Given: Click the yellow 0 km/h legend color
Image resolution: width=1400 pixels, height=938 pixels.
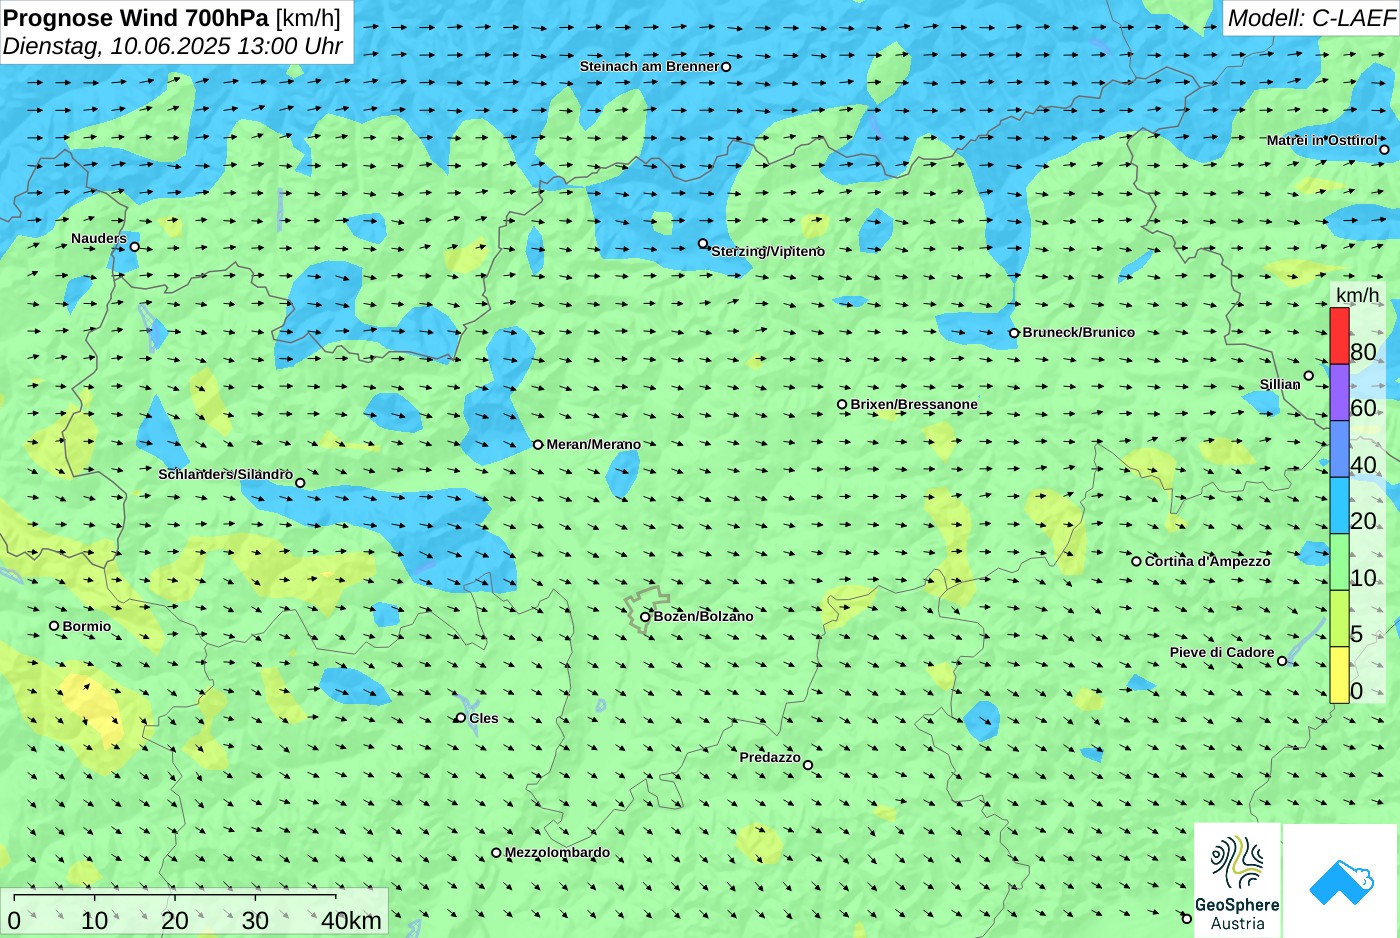Looking at the screenshot, I should point(1339,675).
